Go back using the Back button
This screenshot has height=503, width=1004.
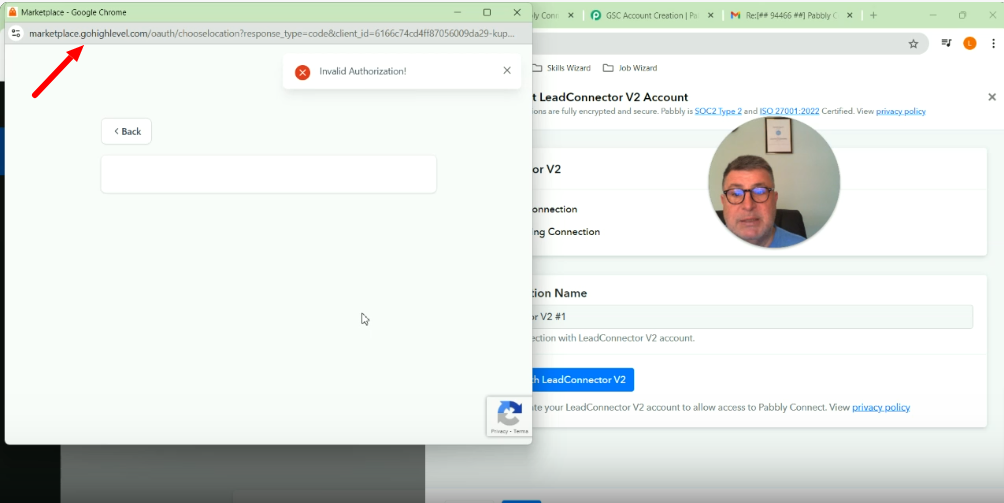pos(126,131)
